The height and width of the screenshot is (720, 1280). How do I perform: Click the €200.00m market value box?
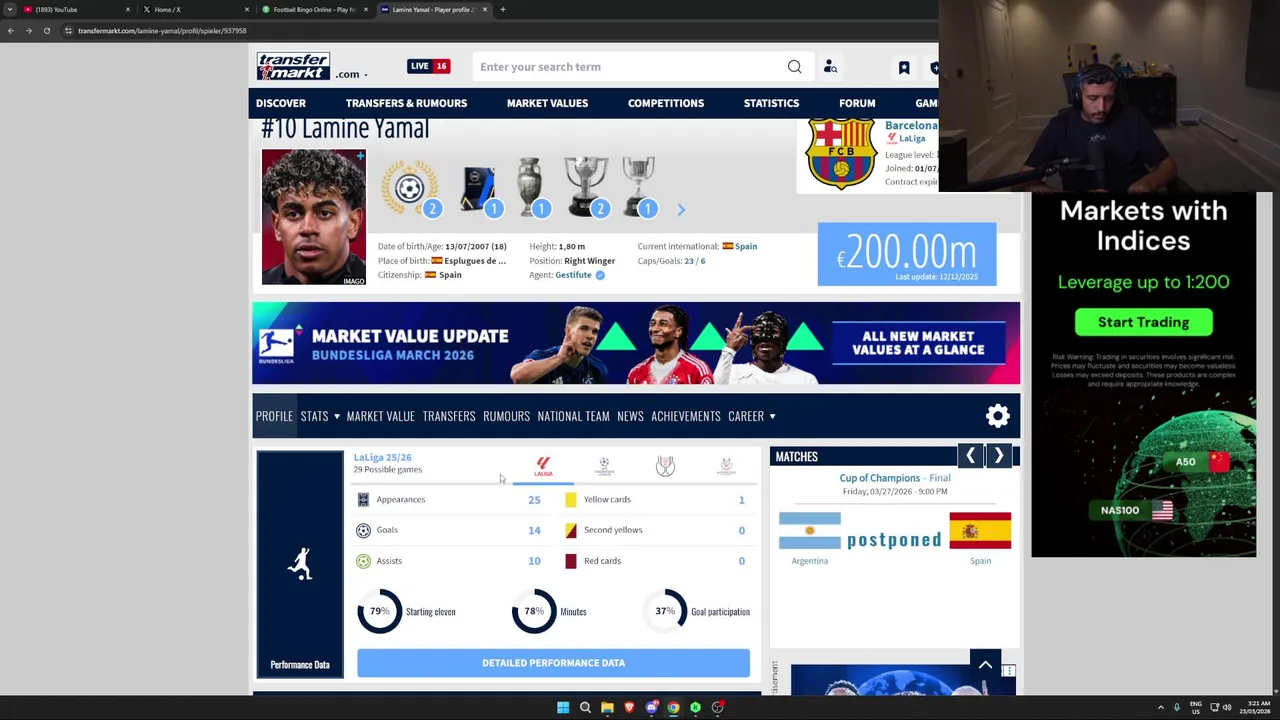[907, 254]
